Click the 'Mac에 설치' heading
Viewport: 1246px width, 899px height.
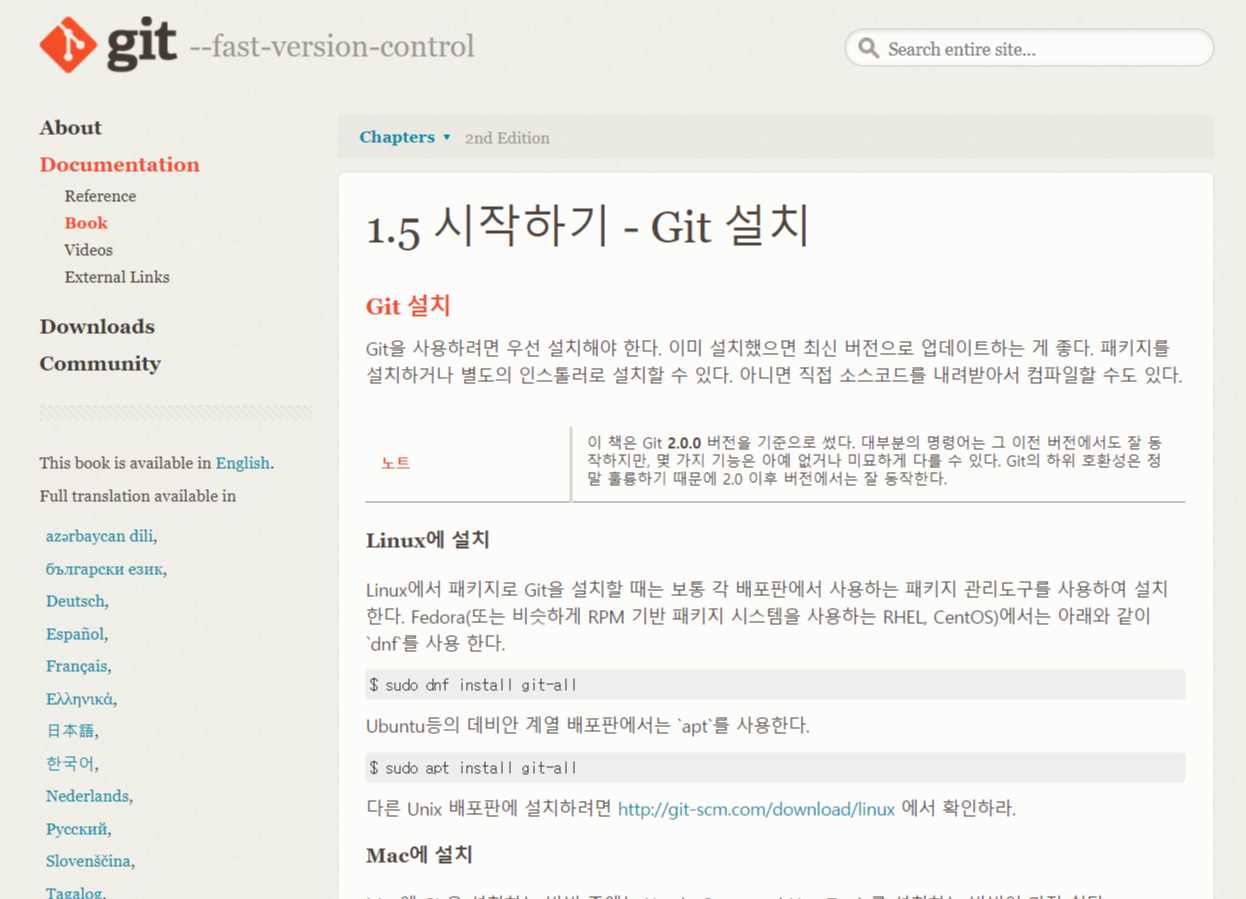tap(419, 855)
